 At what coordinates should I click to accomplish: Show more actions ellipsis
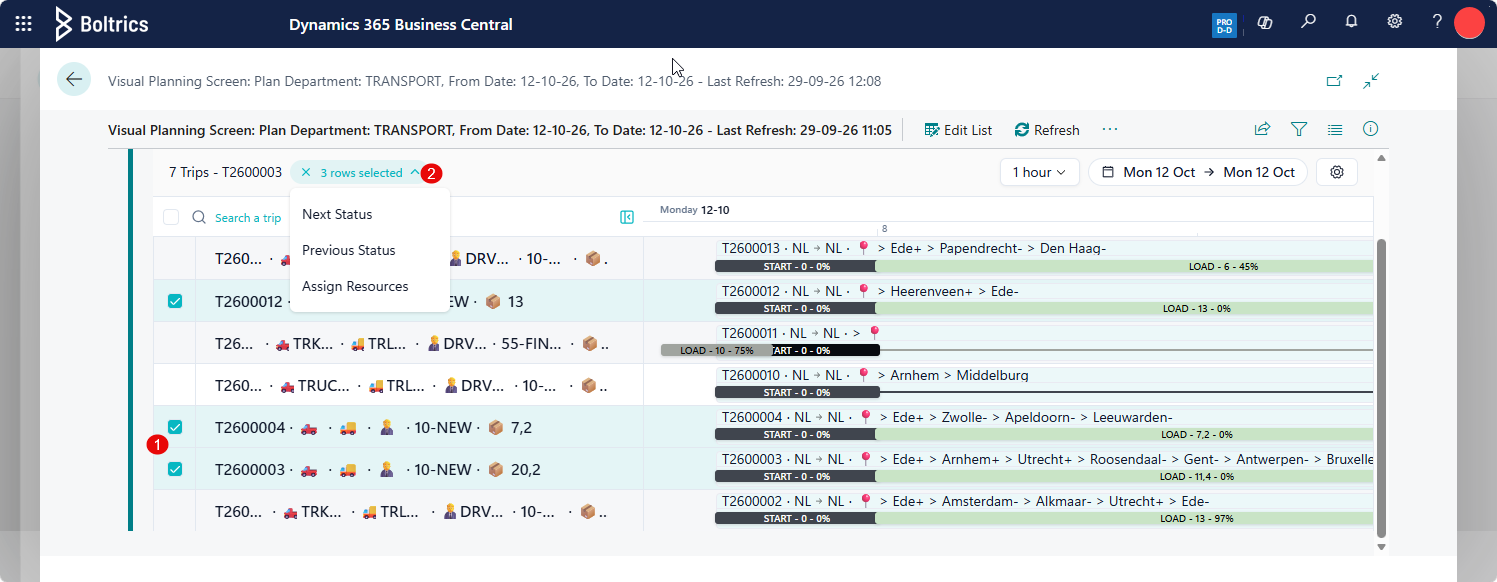pyautogui.click(x=1110, y=129)
